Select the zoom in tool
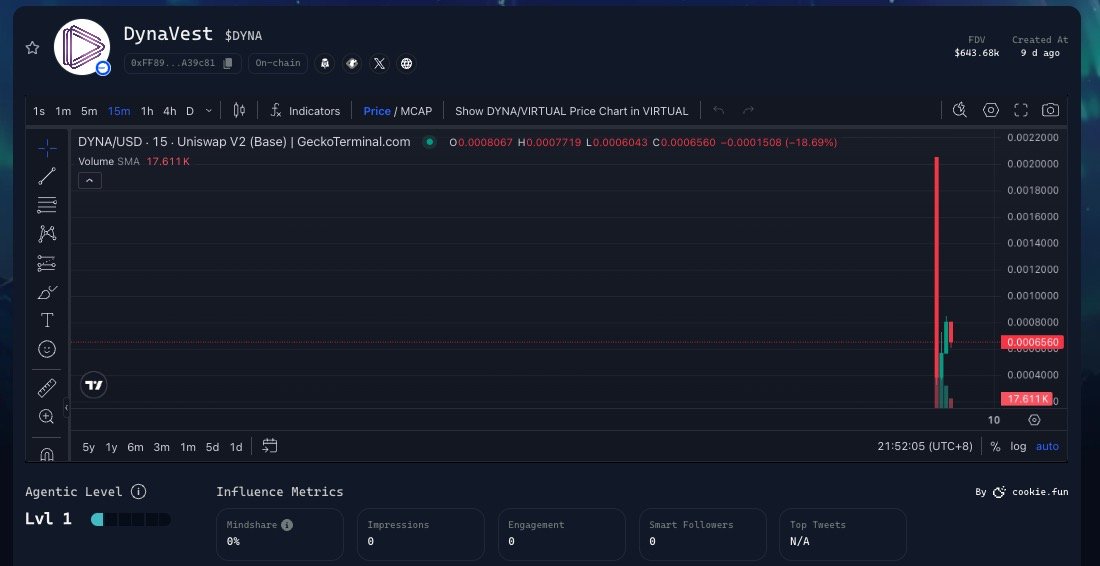This screenshot has height=566, width=1100. coord(47,417)
